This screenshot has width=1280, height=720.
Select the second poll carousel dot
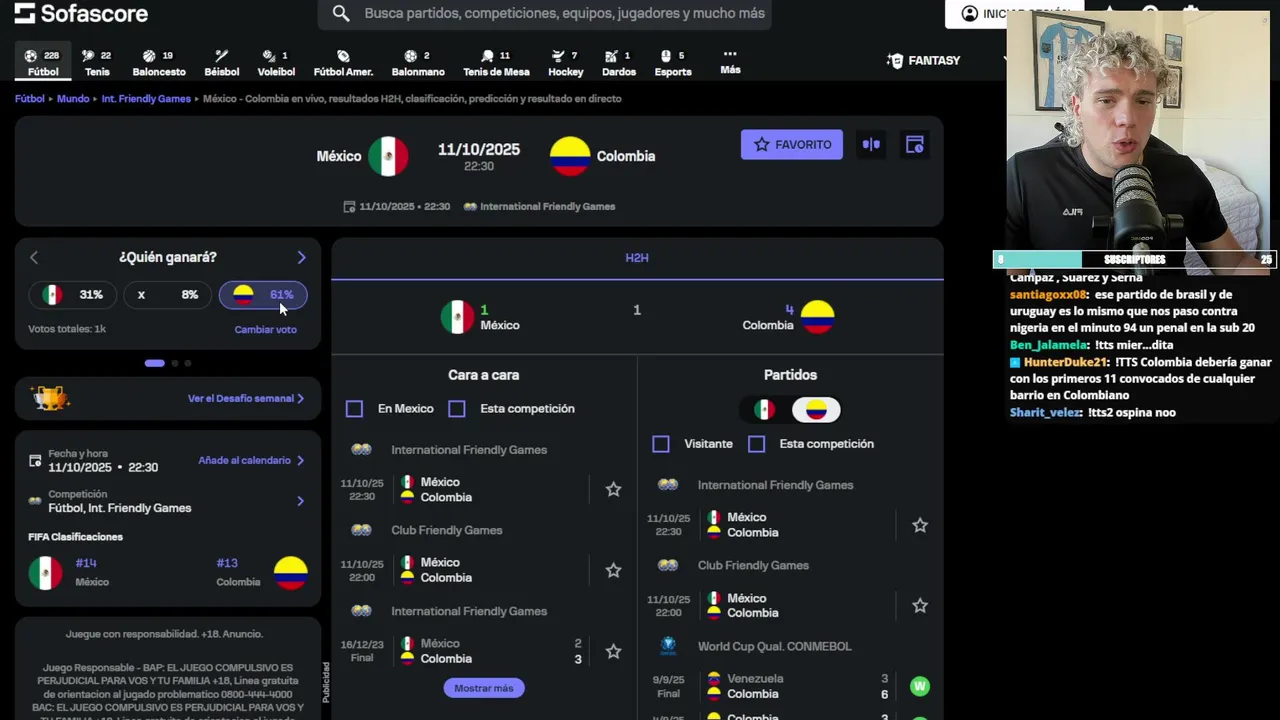[x=175, y=363]
